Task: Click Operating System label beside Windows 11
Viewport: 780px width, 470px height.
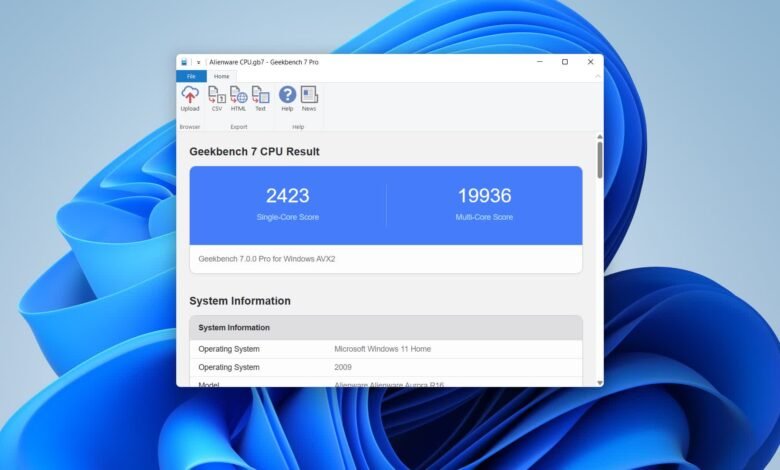Action: pyautogui.click(x=229, y=349)
